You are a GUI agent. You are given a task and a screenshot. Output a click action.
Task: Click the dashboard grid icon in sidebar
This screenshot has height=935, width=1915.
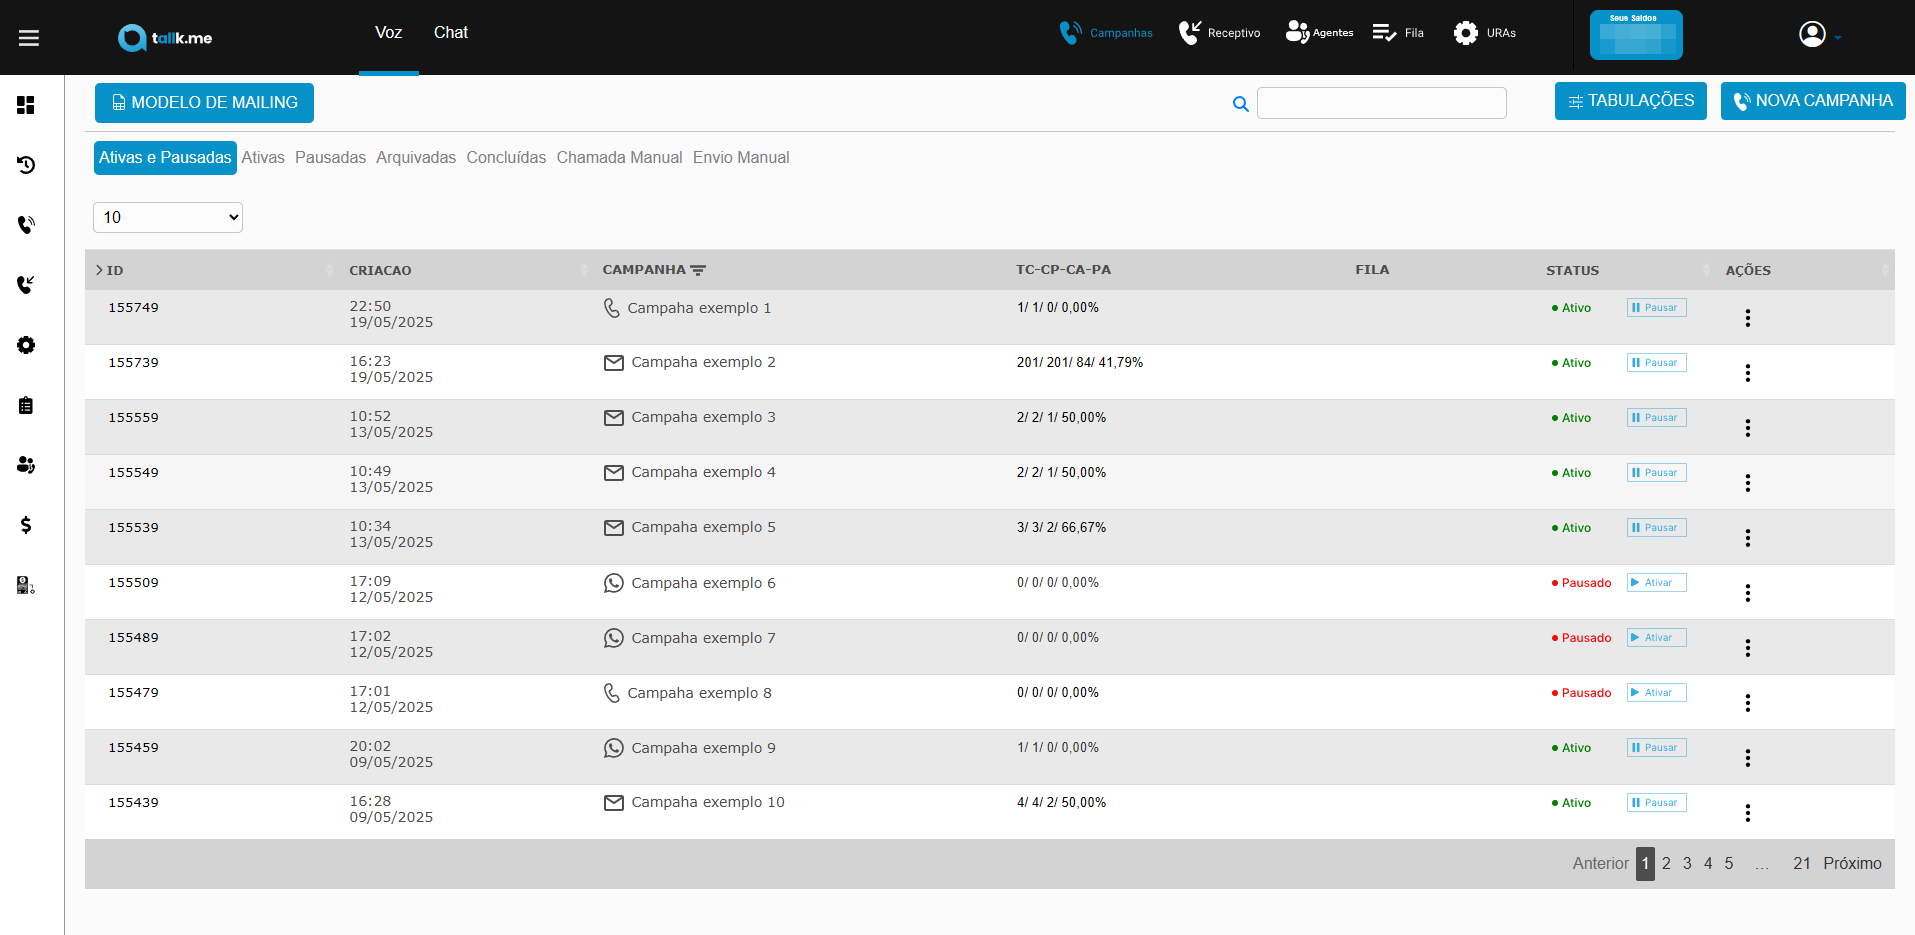26,105
